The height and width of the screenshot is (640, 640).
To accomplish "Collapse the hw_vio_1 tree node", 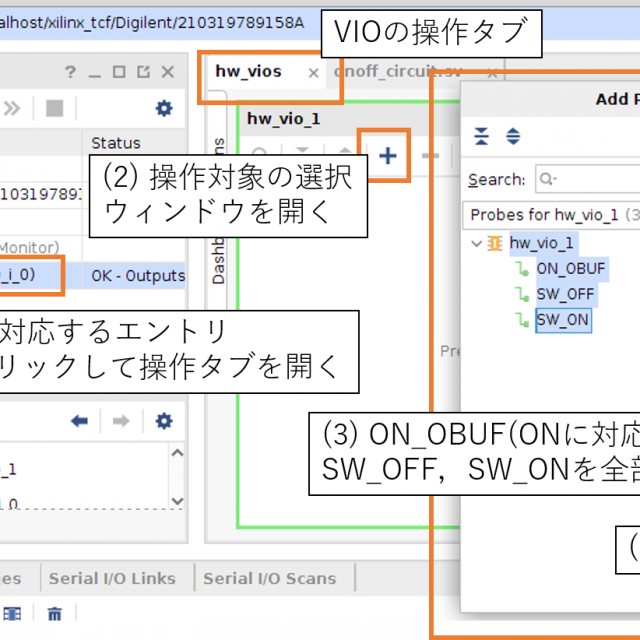I will point(475,243).
